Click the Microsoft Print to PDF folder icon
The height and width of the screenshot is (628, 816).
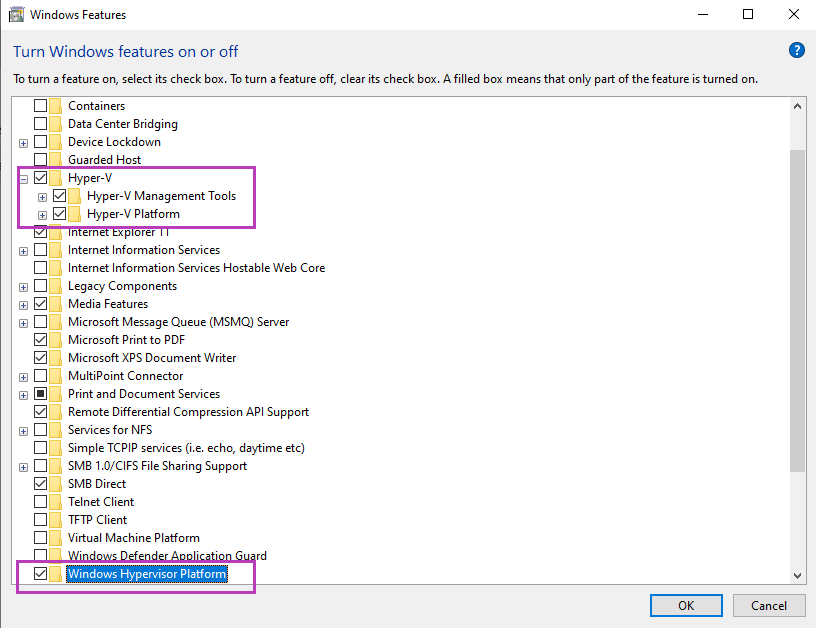(55, 340)
